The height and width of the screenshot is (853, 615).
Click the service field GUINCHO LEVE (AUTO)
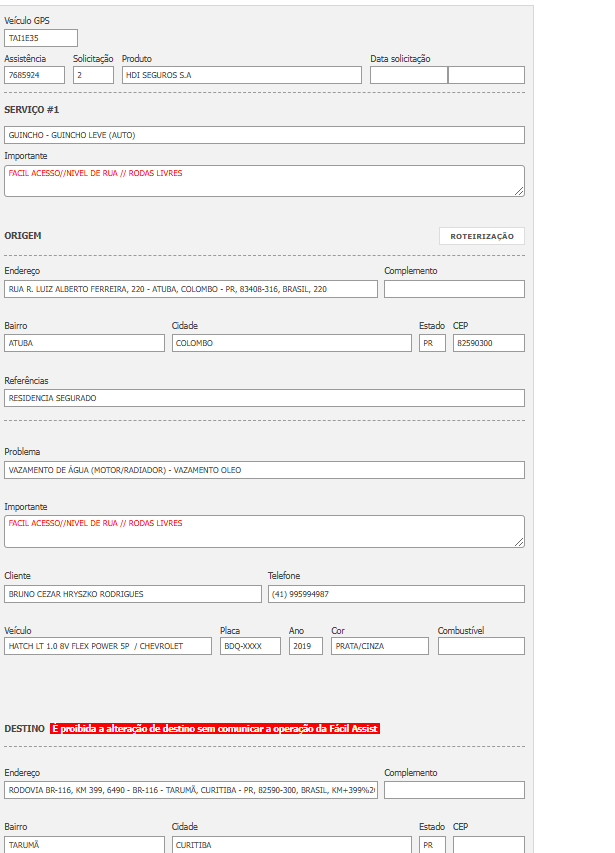tap(264, 135)
